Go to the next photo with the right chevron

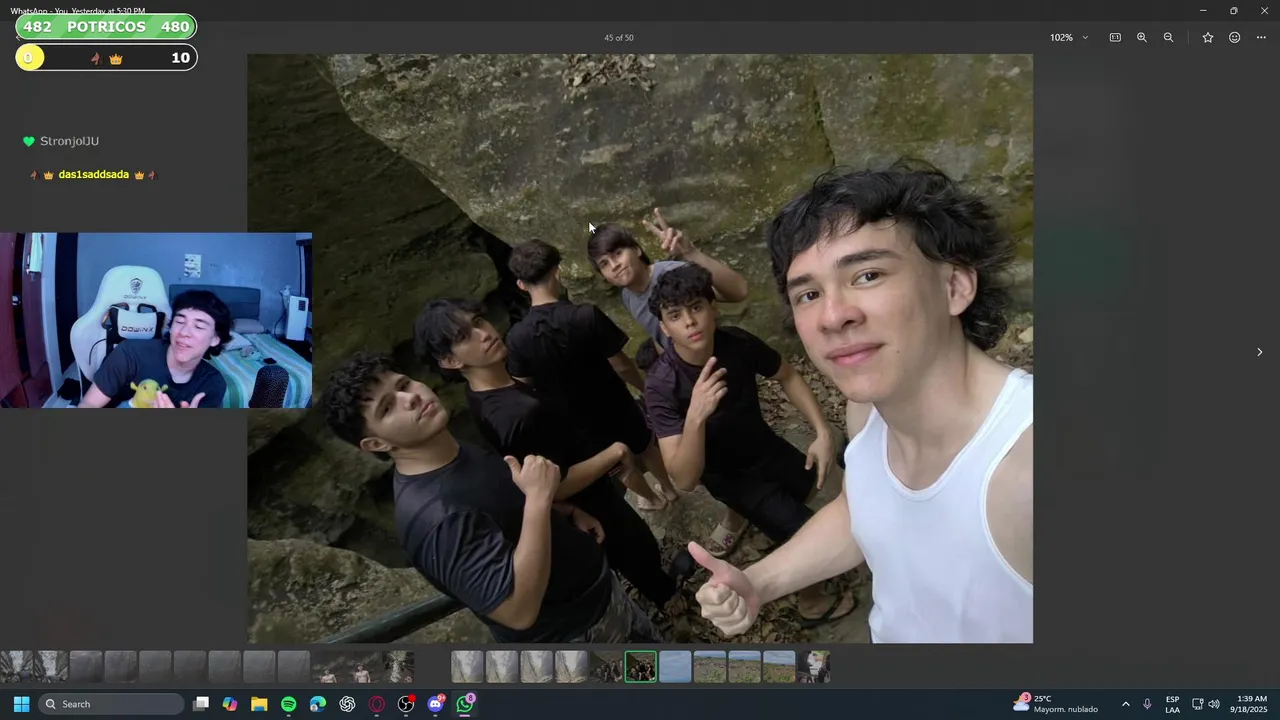pyautogui.click(x=1259, y=352)
